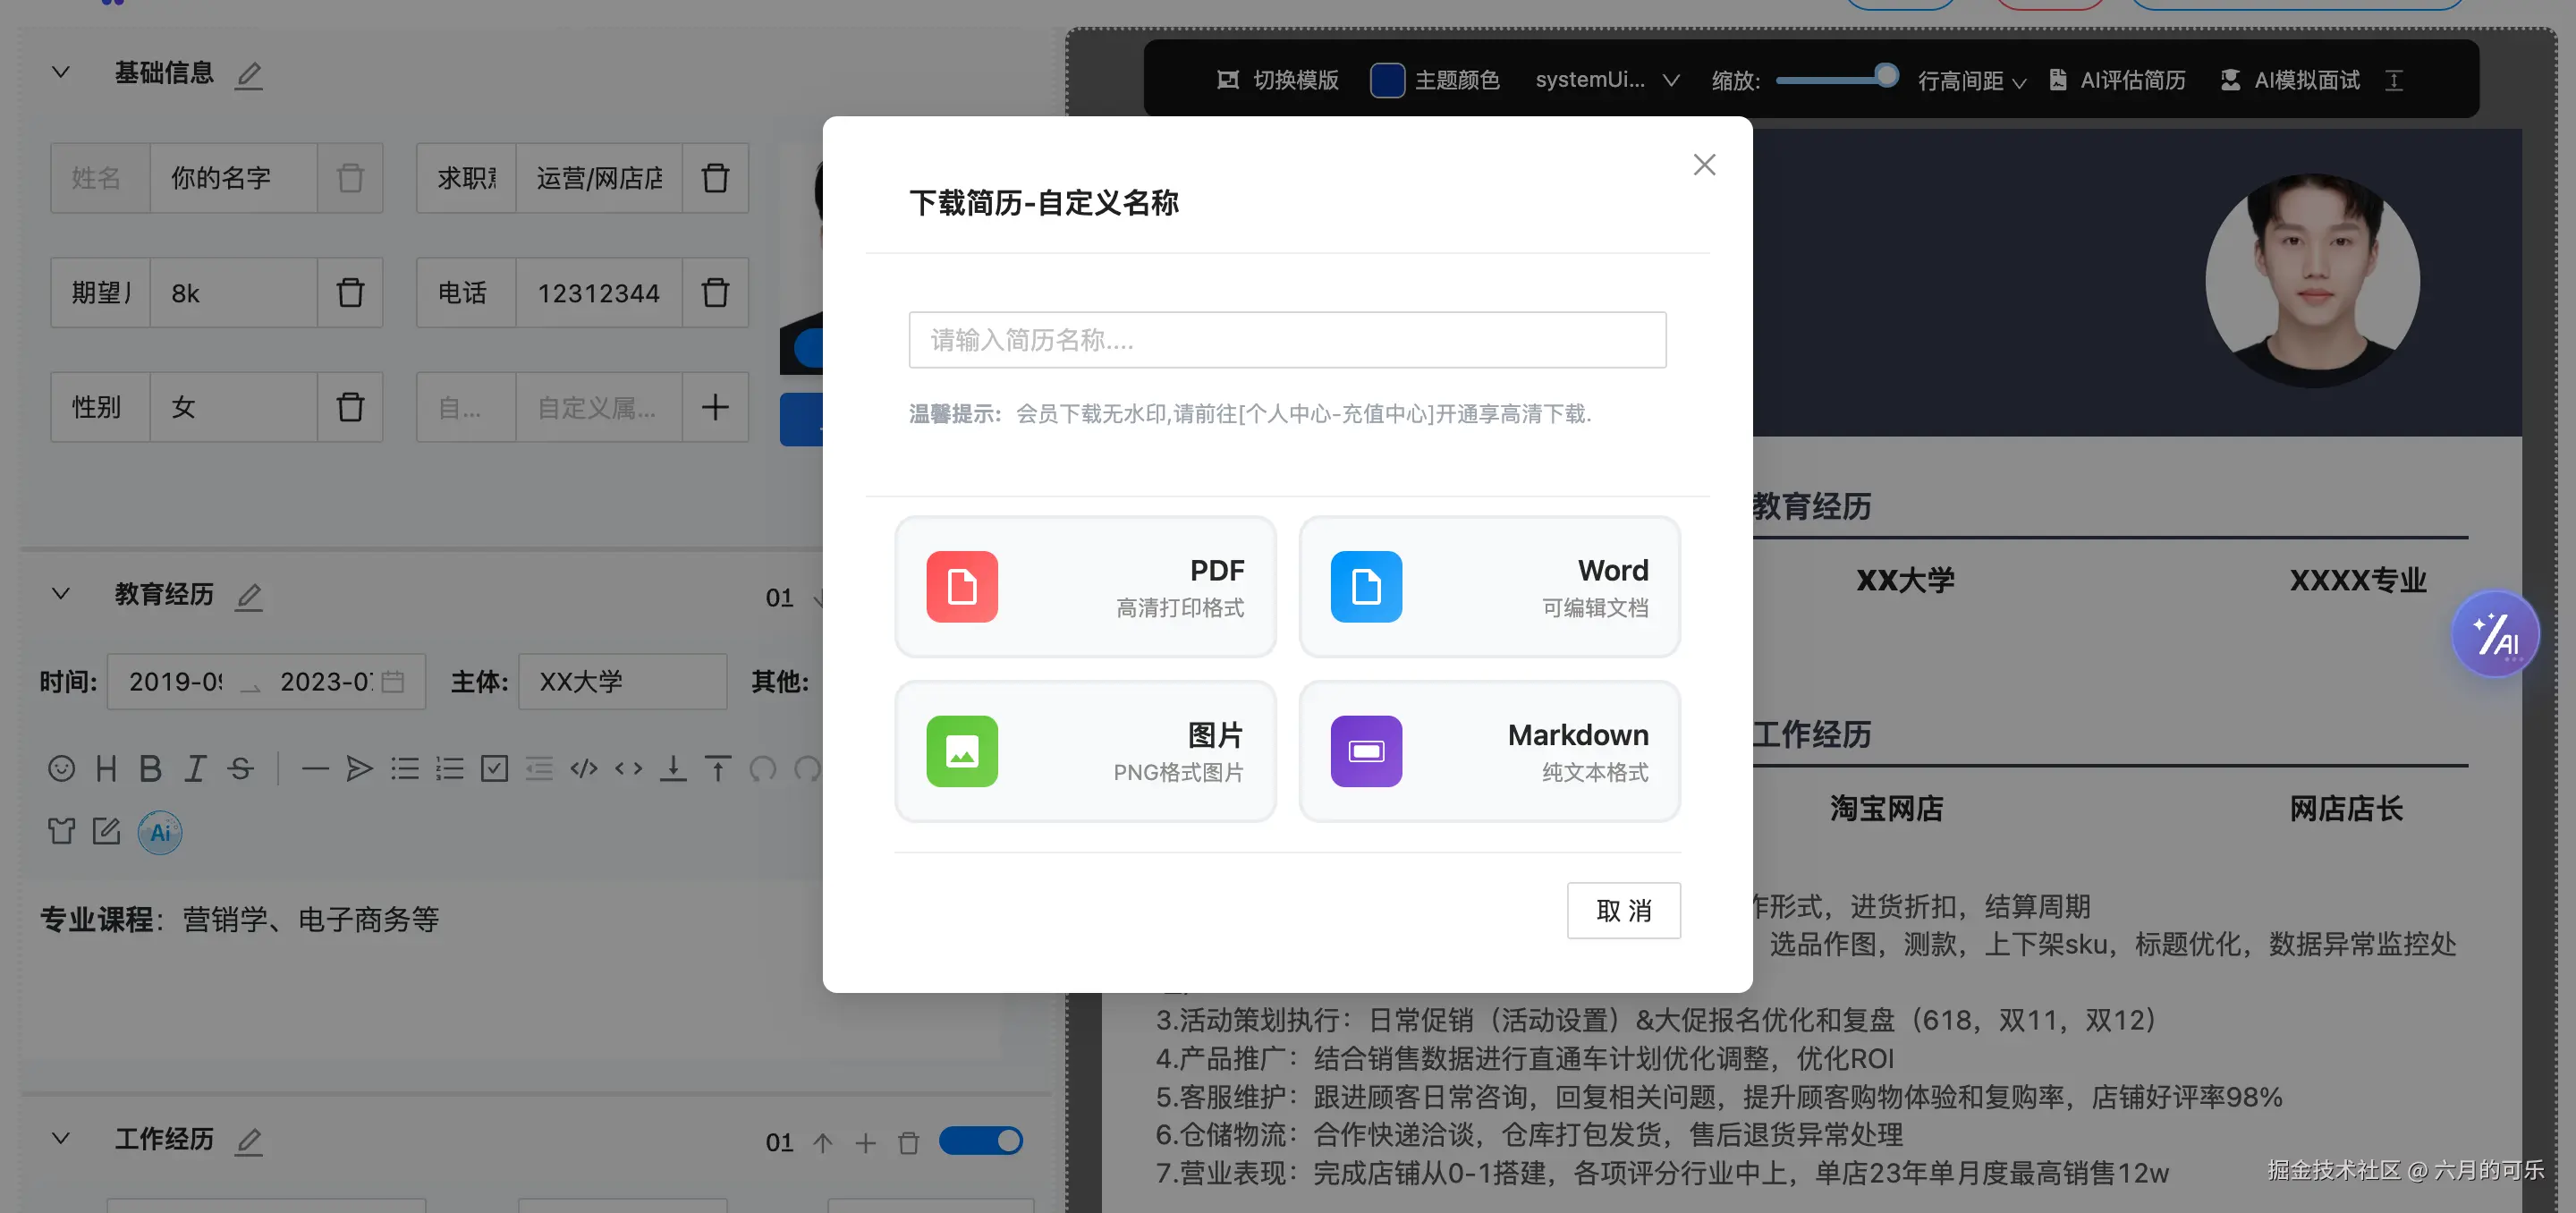Insert an ordered list

click(450, 768)
